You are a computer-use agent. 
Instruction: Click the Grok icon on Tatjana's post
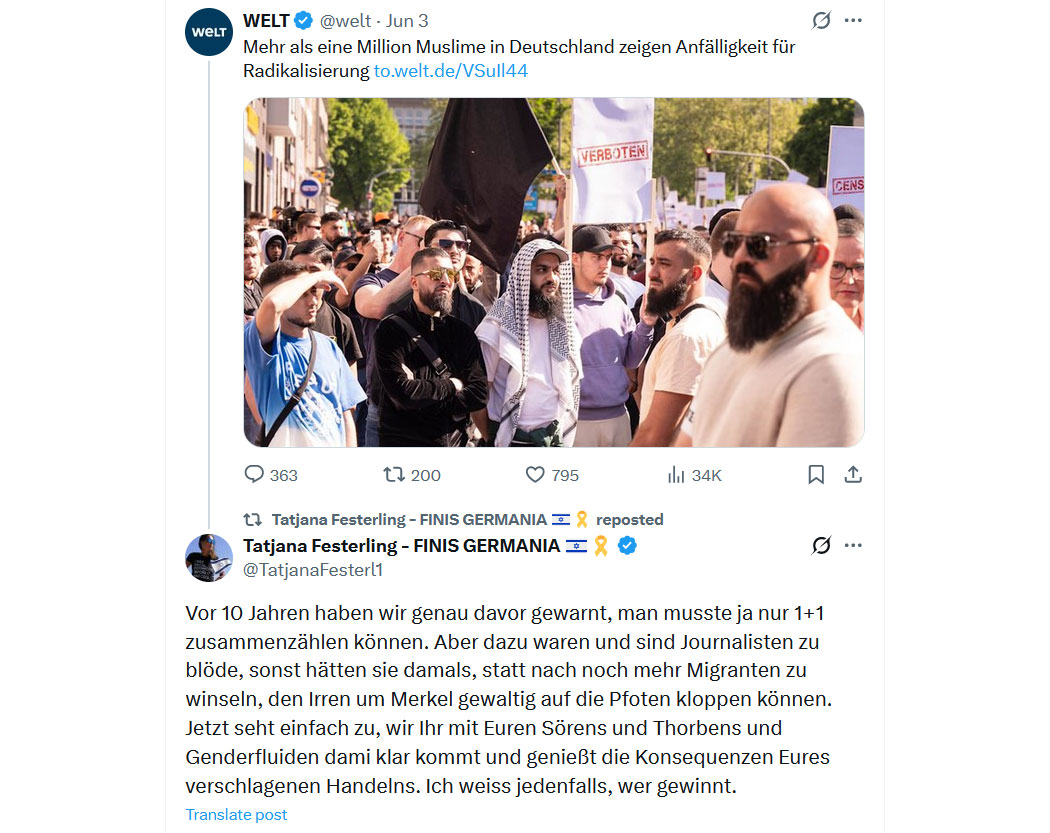pyautogui.click(x=822, y=546)
